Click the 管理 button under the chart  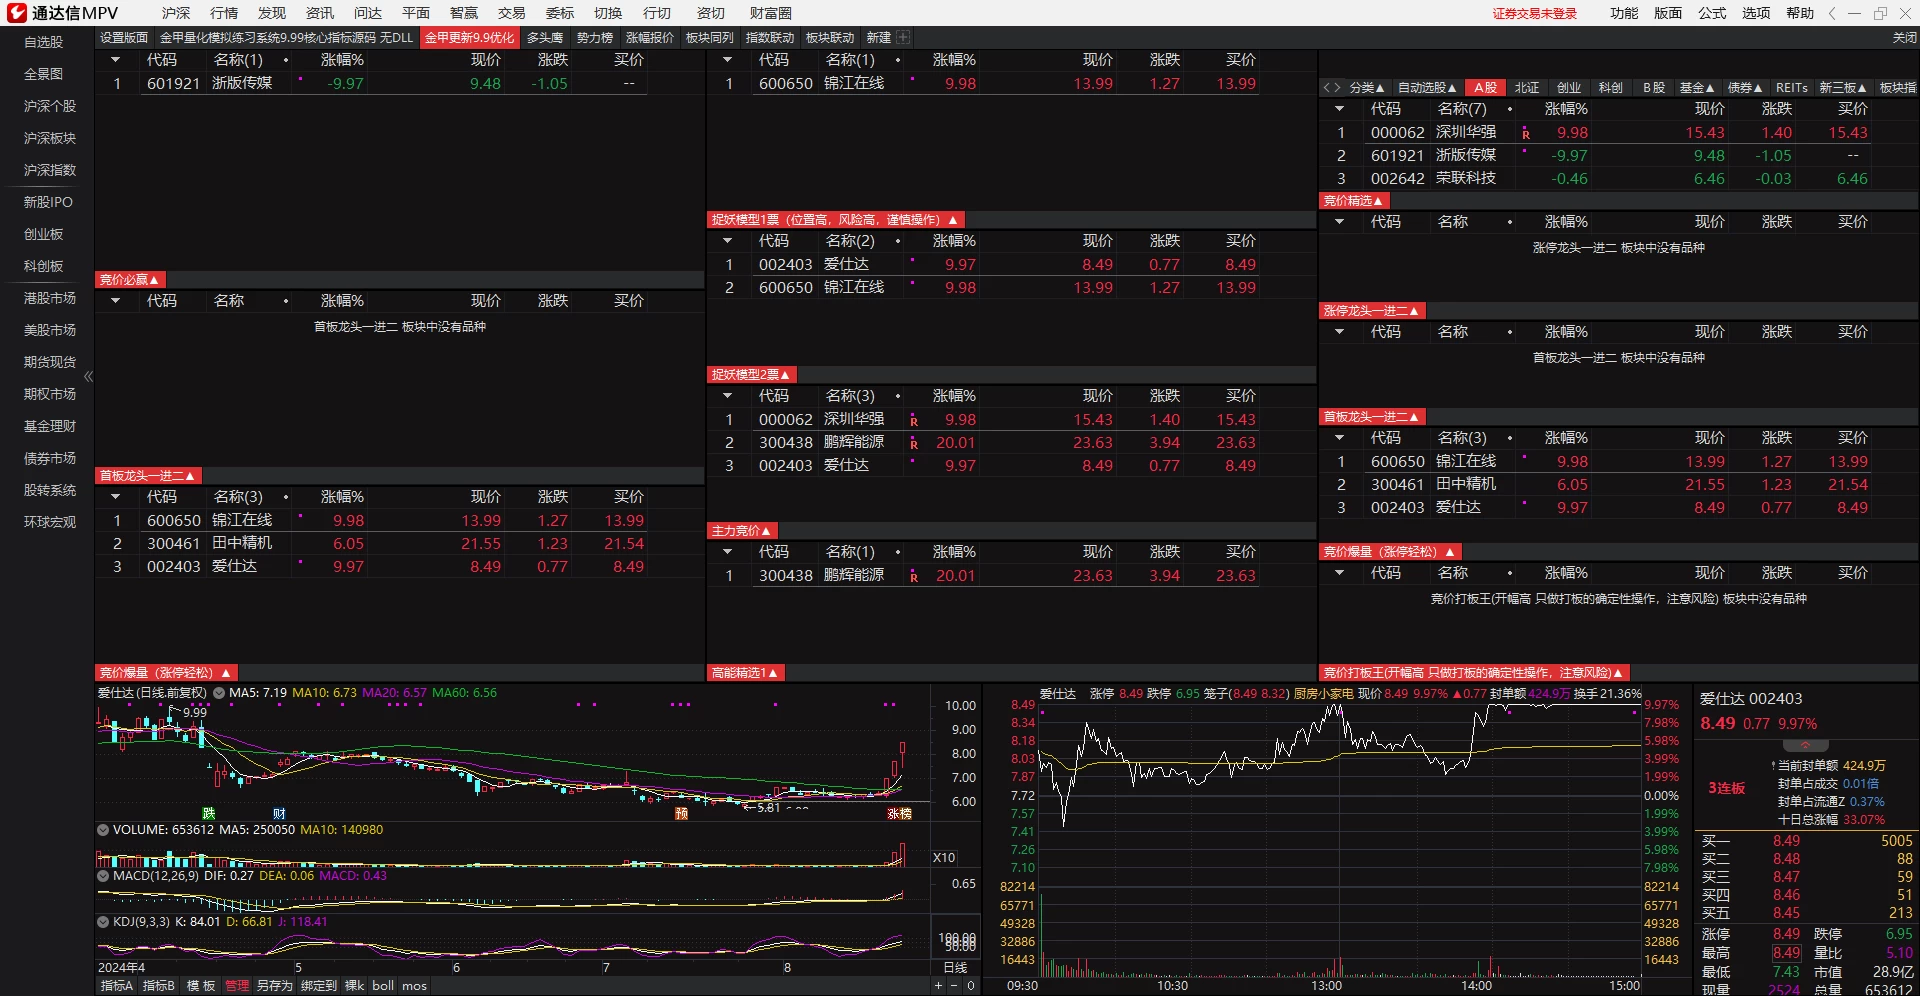pyautogui.click(x=237, y=986)
